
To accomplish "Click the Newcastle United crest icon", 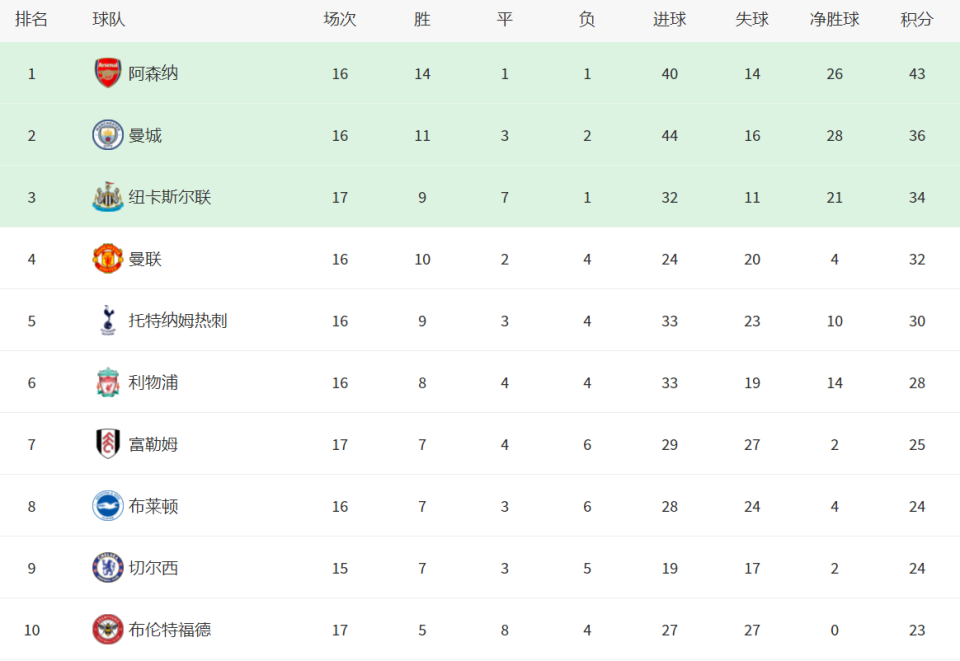I will (108, 197).
